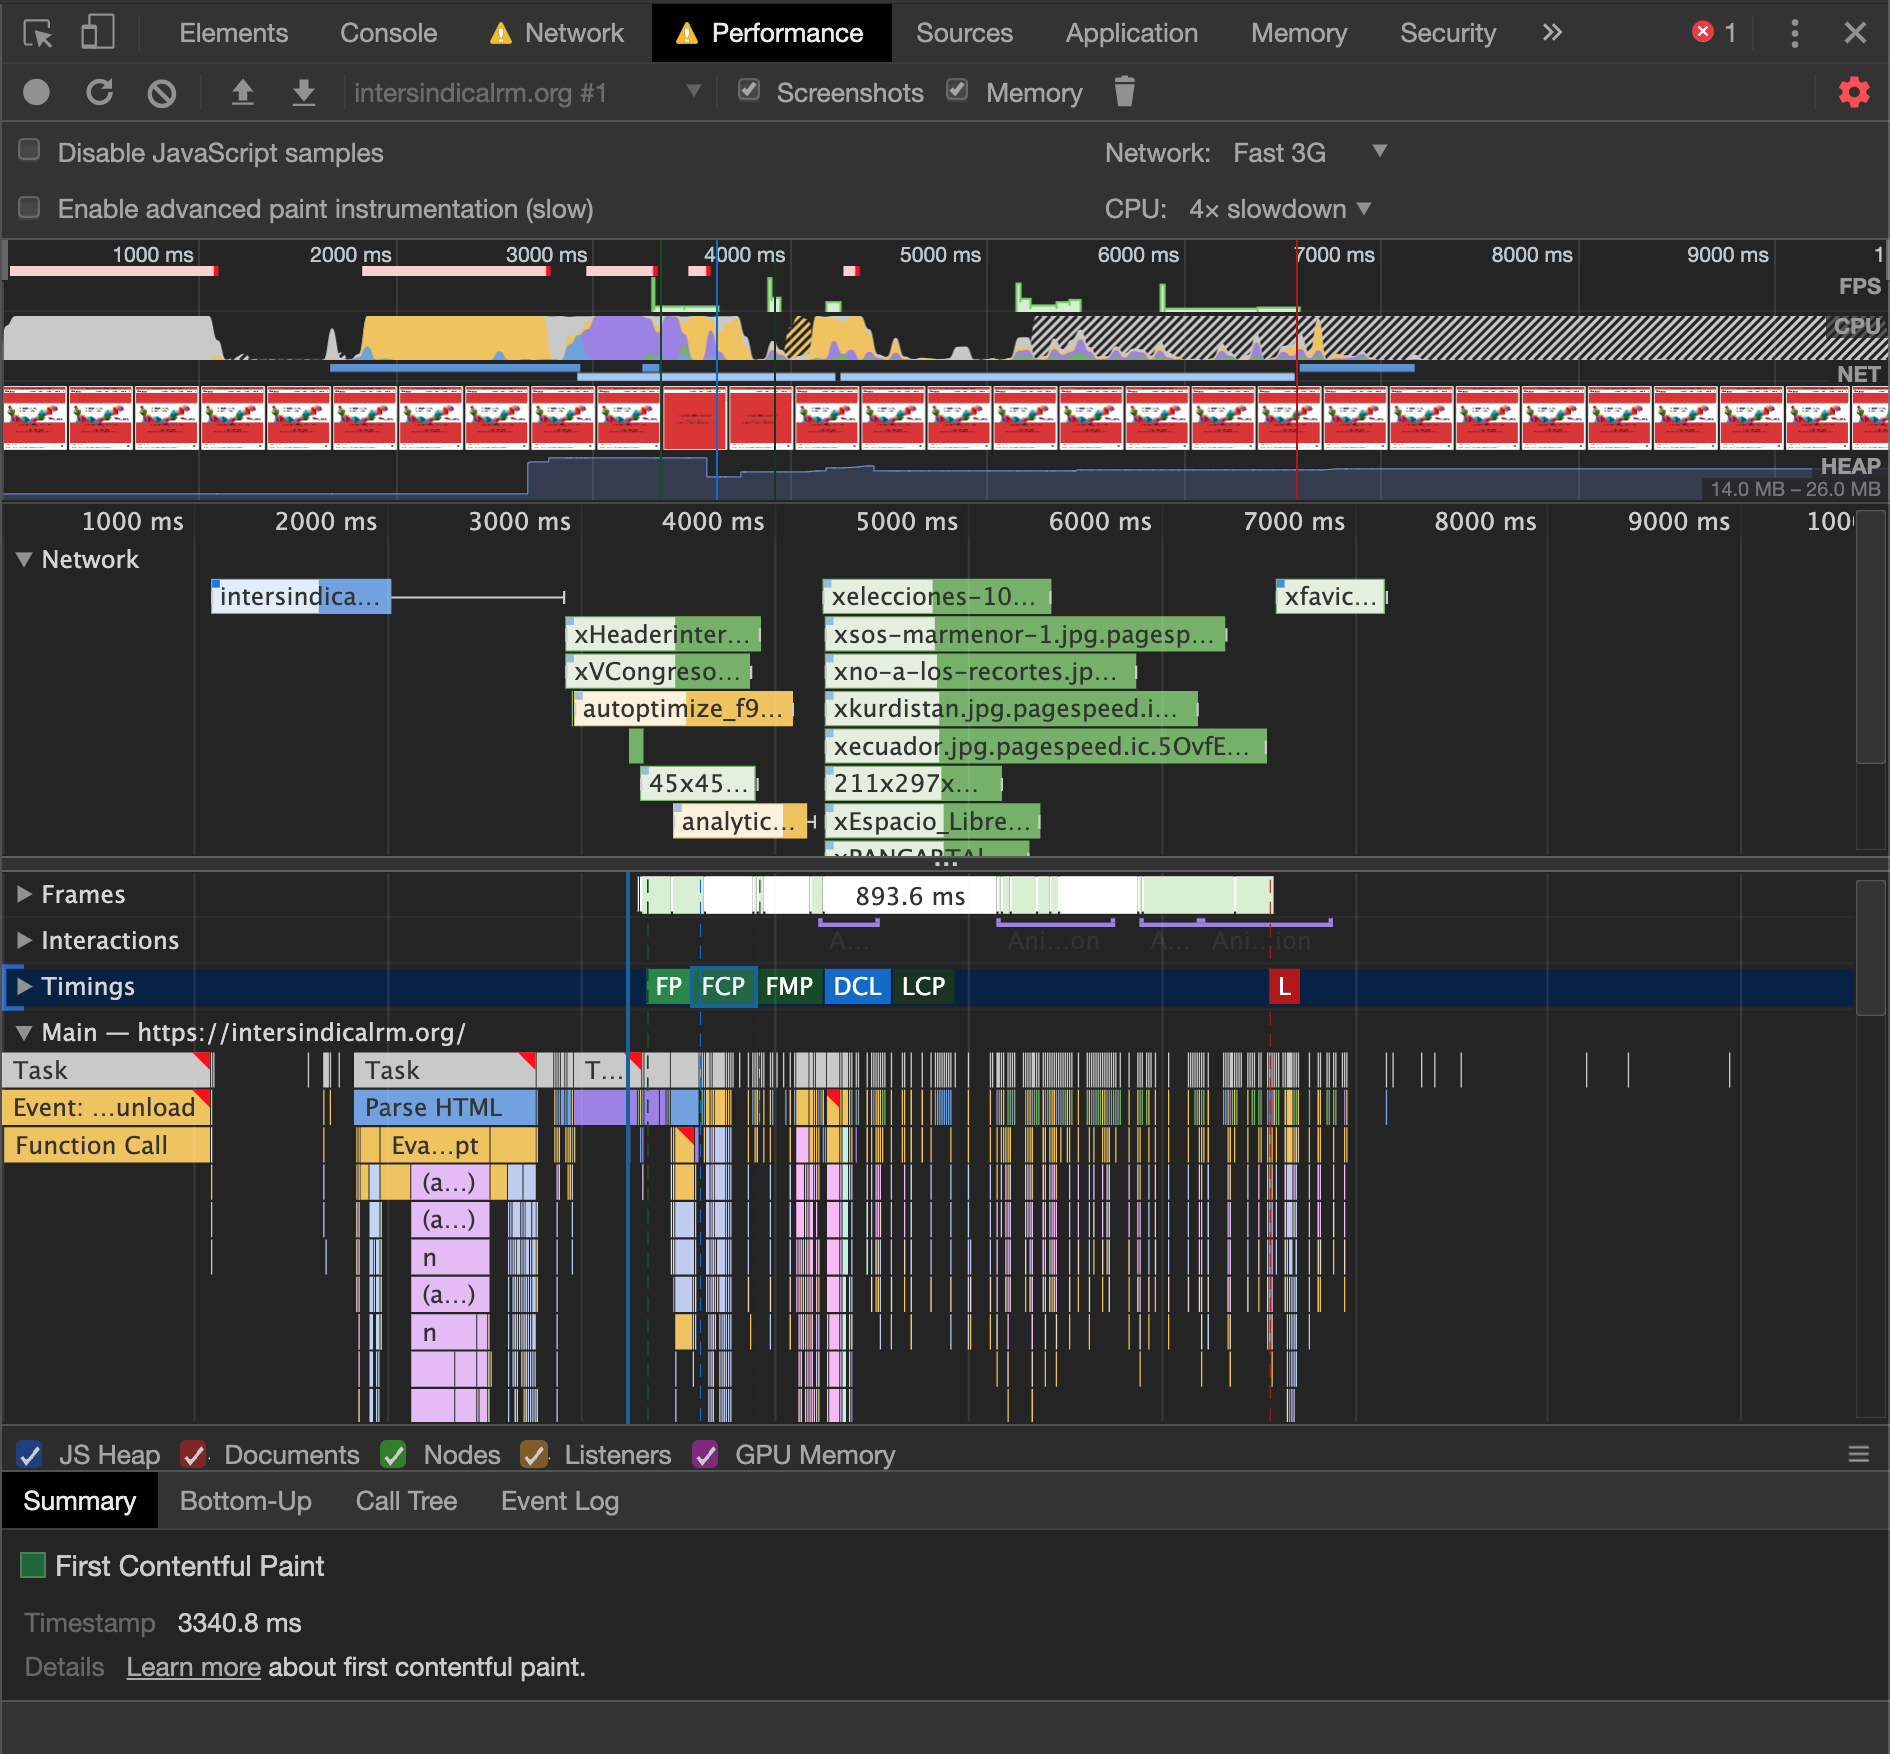
Task: Open the CPU slowdown dropdown
Action: click(1280, 209)
